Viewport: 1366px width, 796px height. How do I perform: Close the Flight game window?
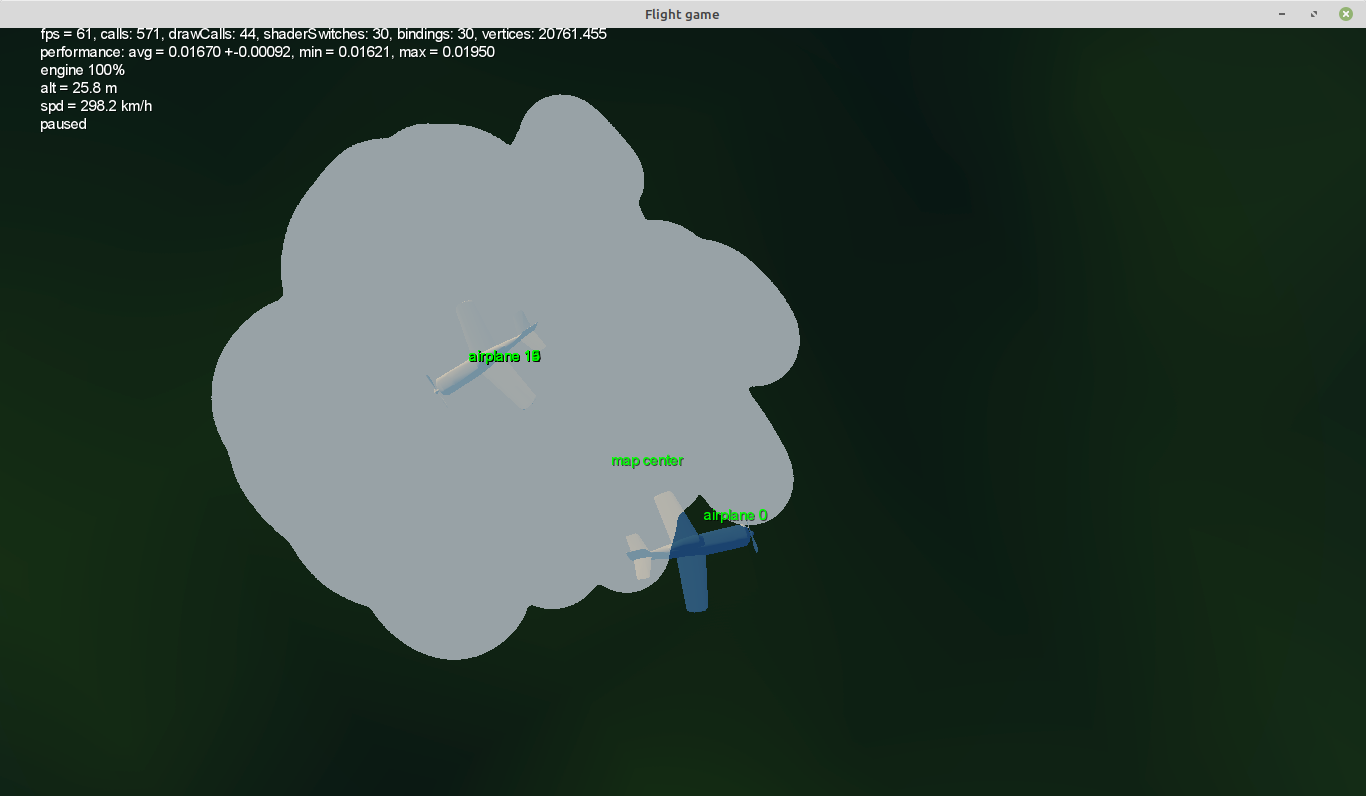(x=1346, y=14)
